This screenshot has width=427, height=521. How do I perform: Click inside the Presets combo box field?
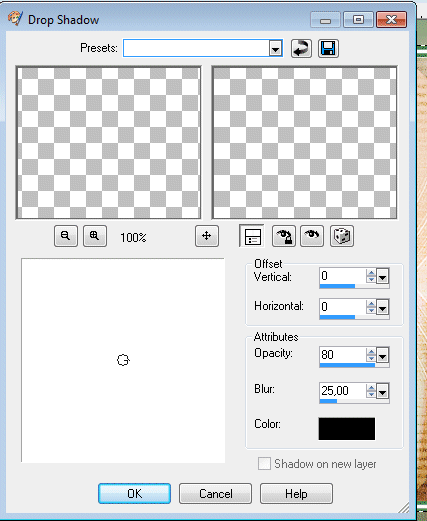[x=196, y=48]
